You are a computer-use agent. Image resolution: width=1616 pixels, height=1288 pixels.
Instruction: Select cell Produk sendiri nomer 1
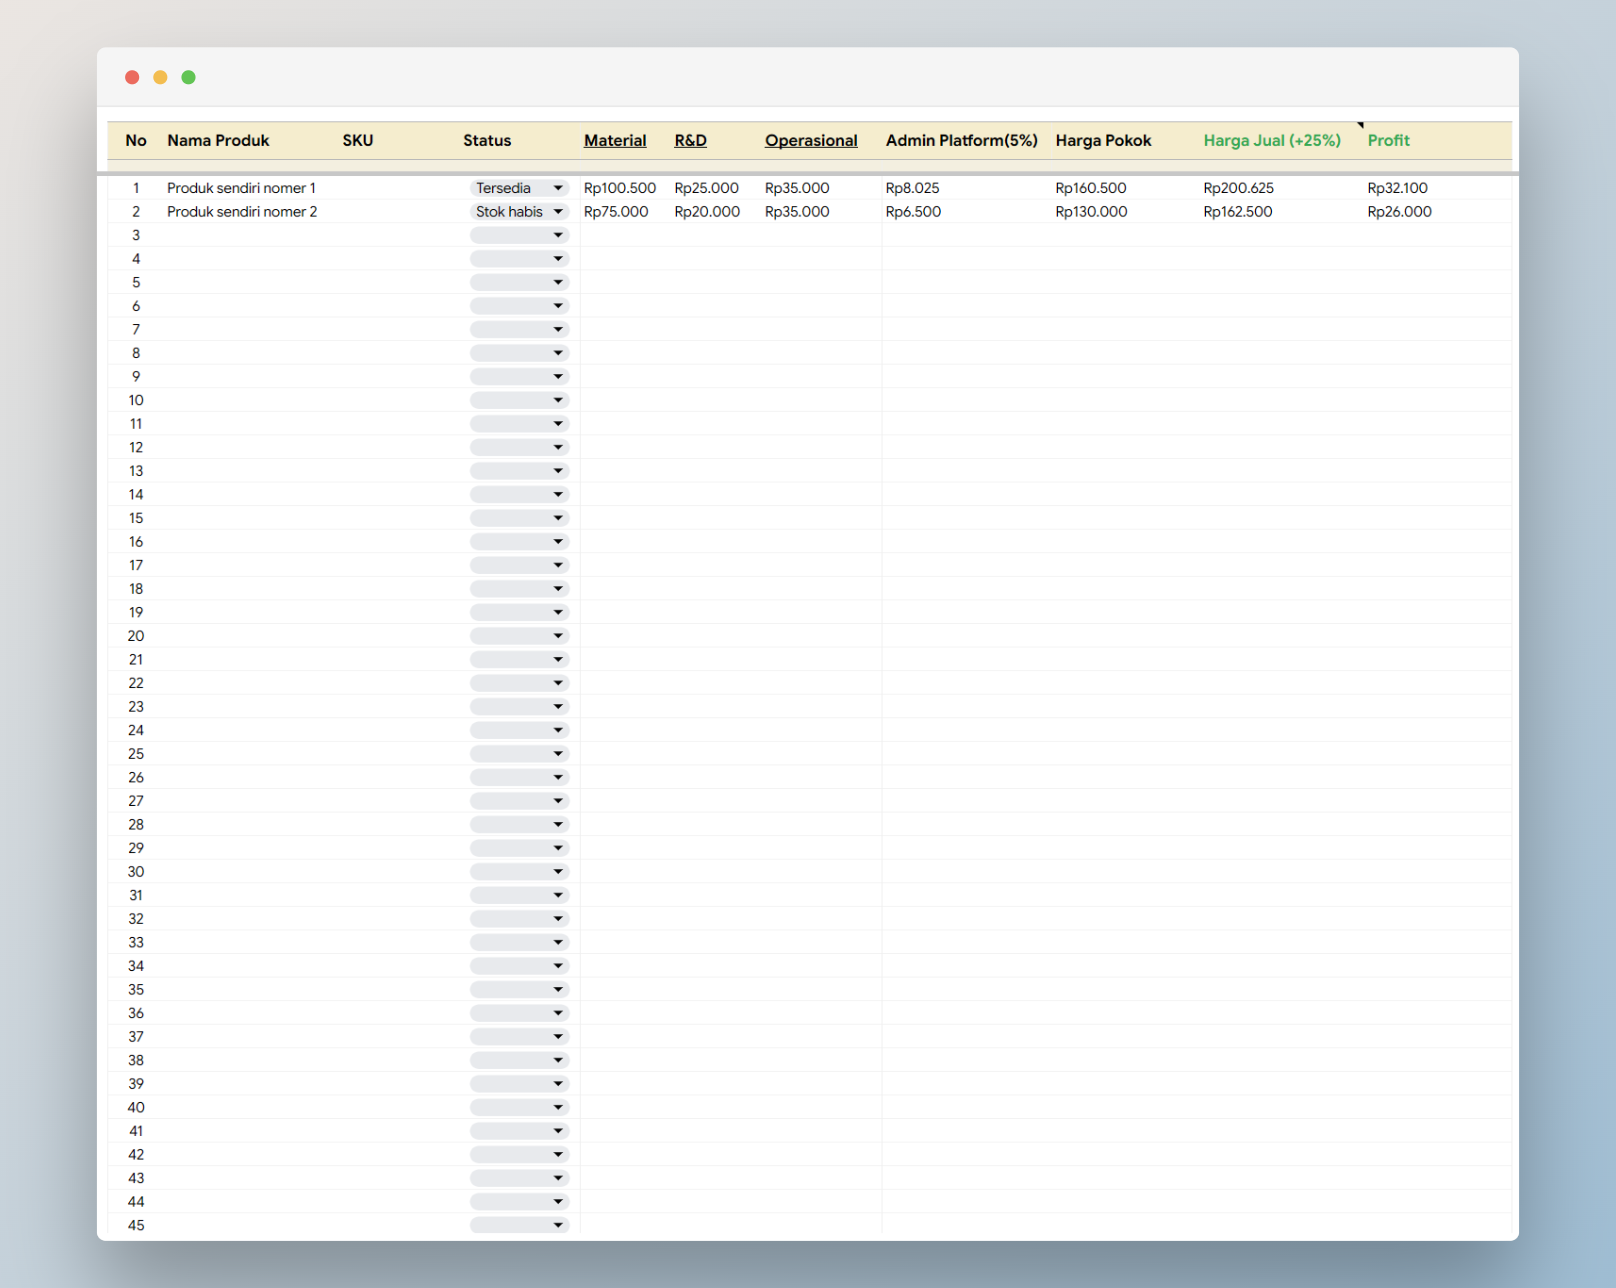[x=241, y=188]
